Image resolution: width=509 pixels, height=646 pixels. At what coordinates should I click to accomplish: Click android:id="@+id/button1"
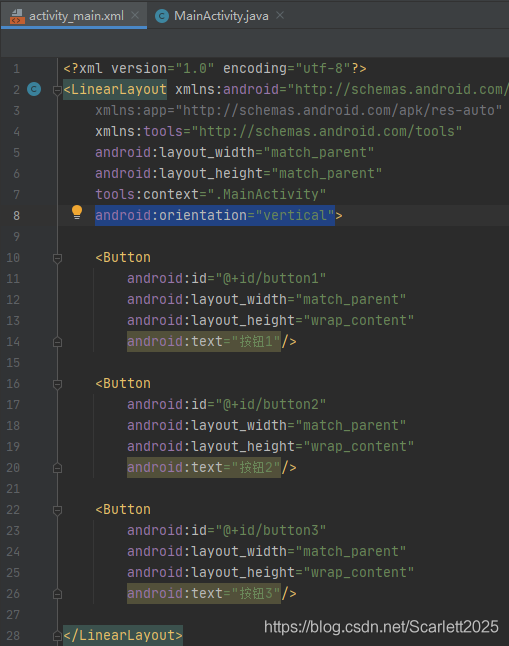coord(227,279)
